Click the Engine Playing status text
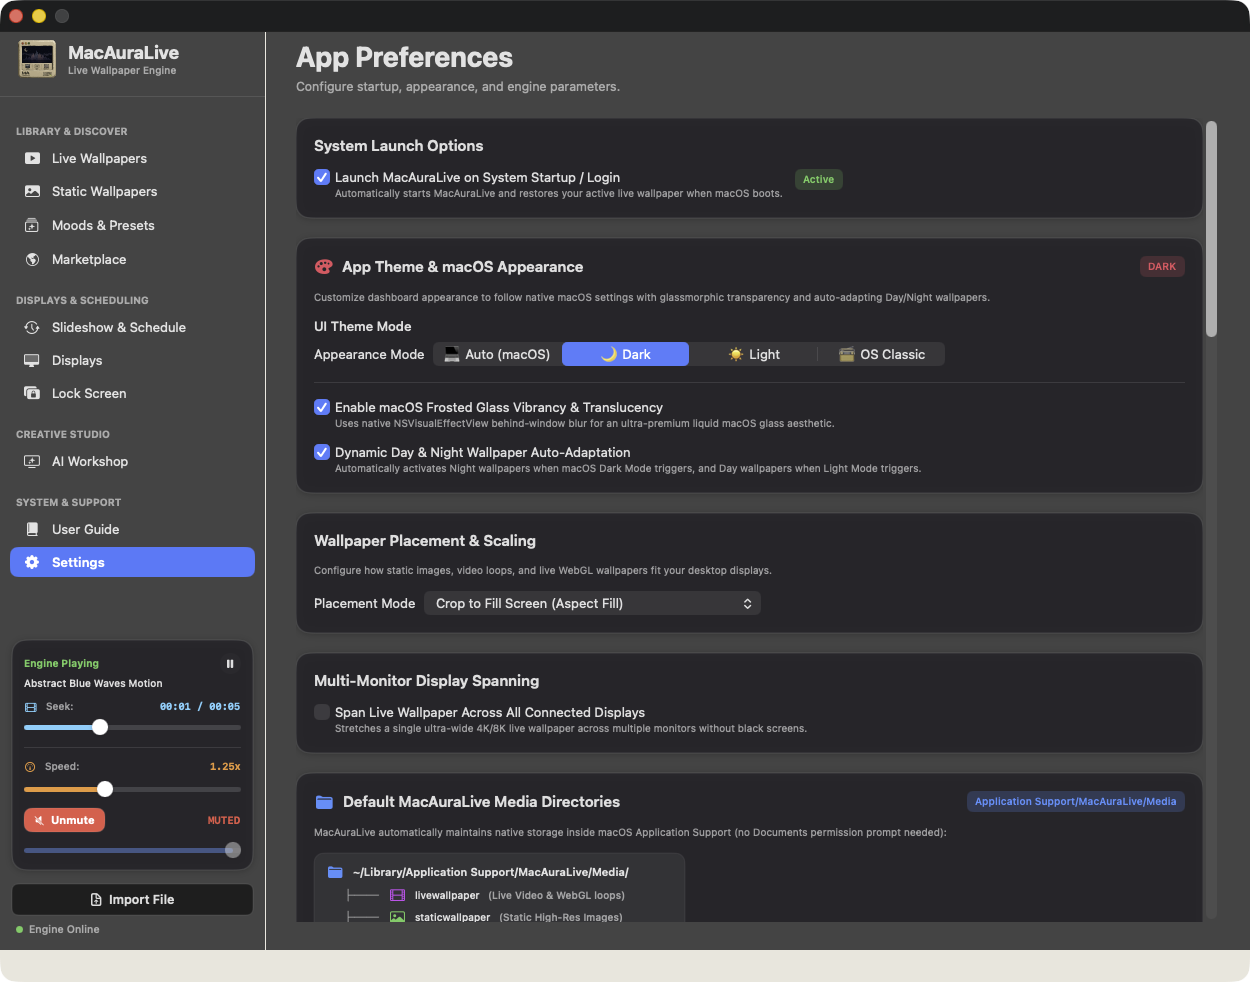Viewport: 1250px width, 982px height. [x=61, y=663]
